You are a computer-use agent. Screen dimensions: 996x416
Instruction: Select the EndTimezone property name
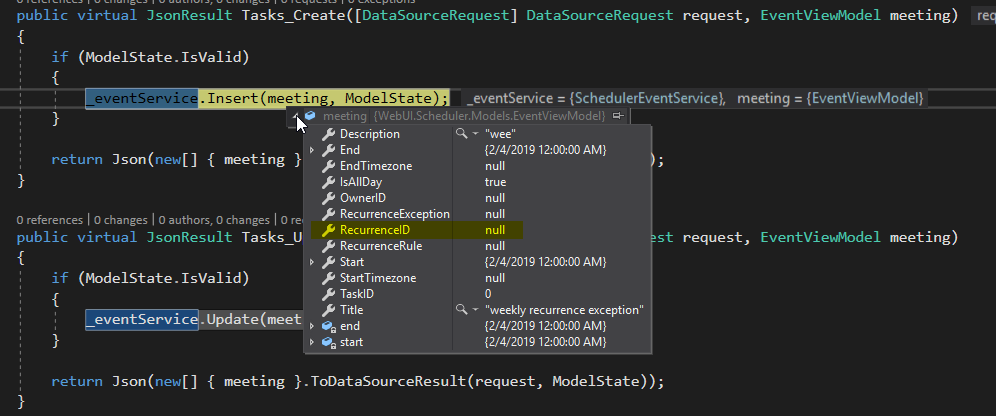click(376, 166)
